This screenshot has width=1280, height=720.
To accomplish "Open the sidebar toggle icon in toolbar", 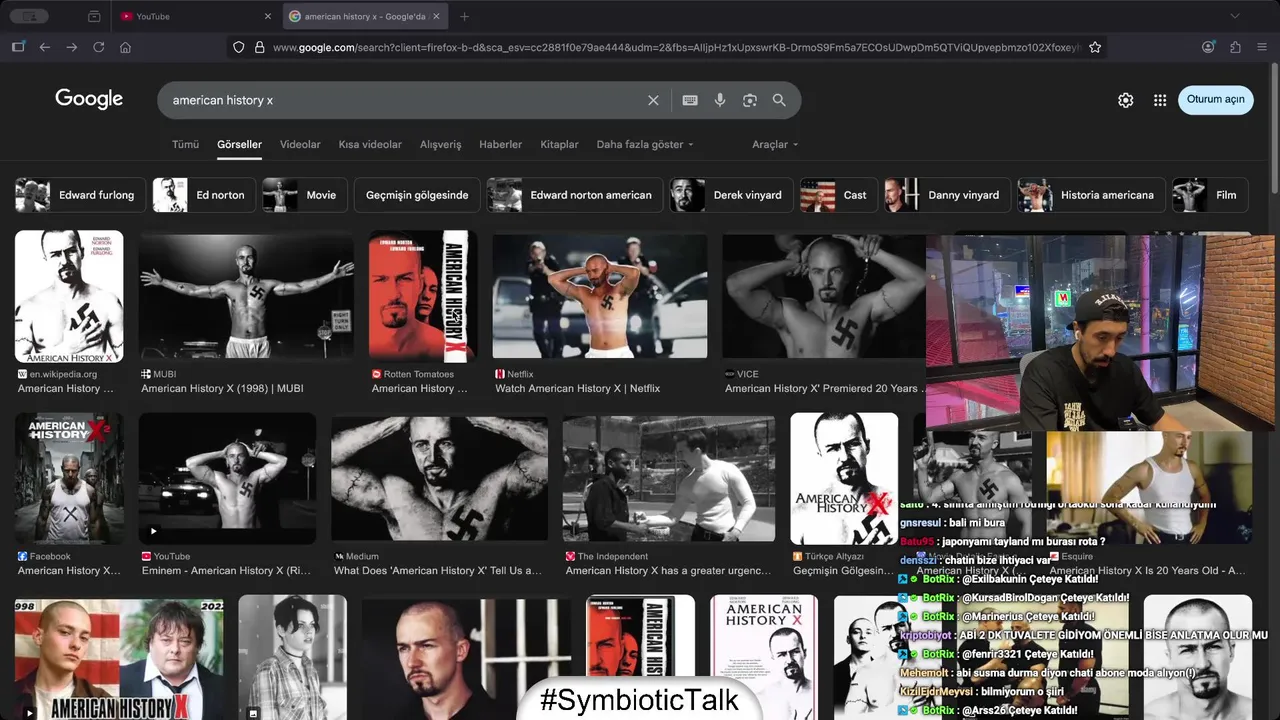I will point(18,47).
